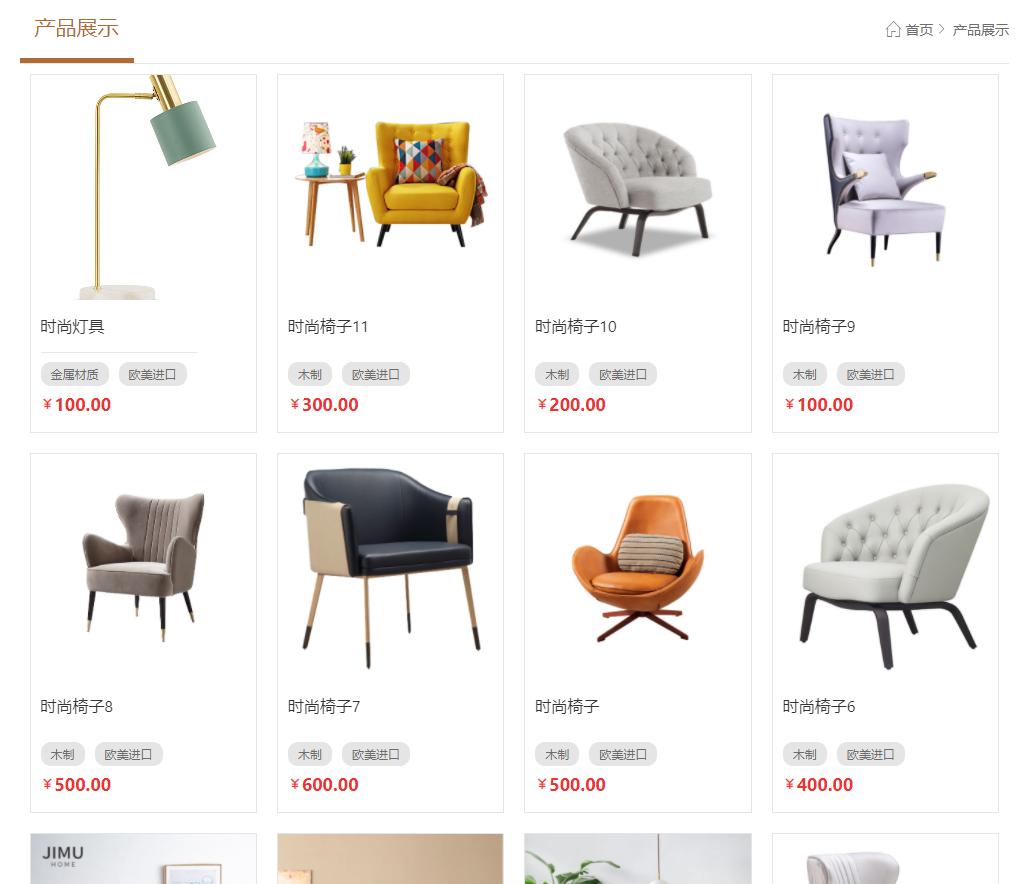1028x884 pixels.
Task: Open the lavender wingback 时尚椅子9 image
Action: pos(886,188)
